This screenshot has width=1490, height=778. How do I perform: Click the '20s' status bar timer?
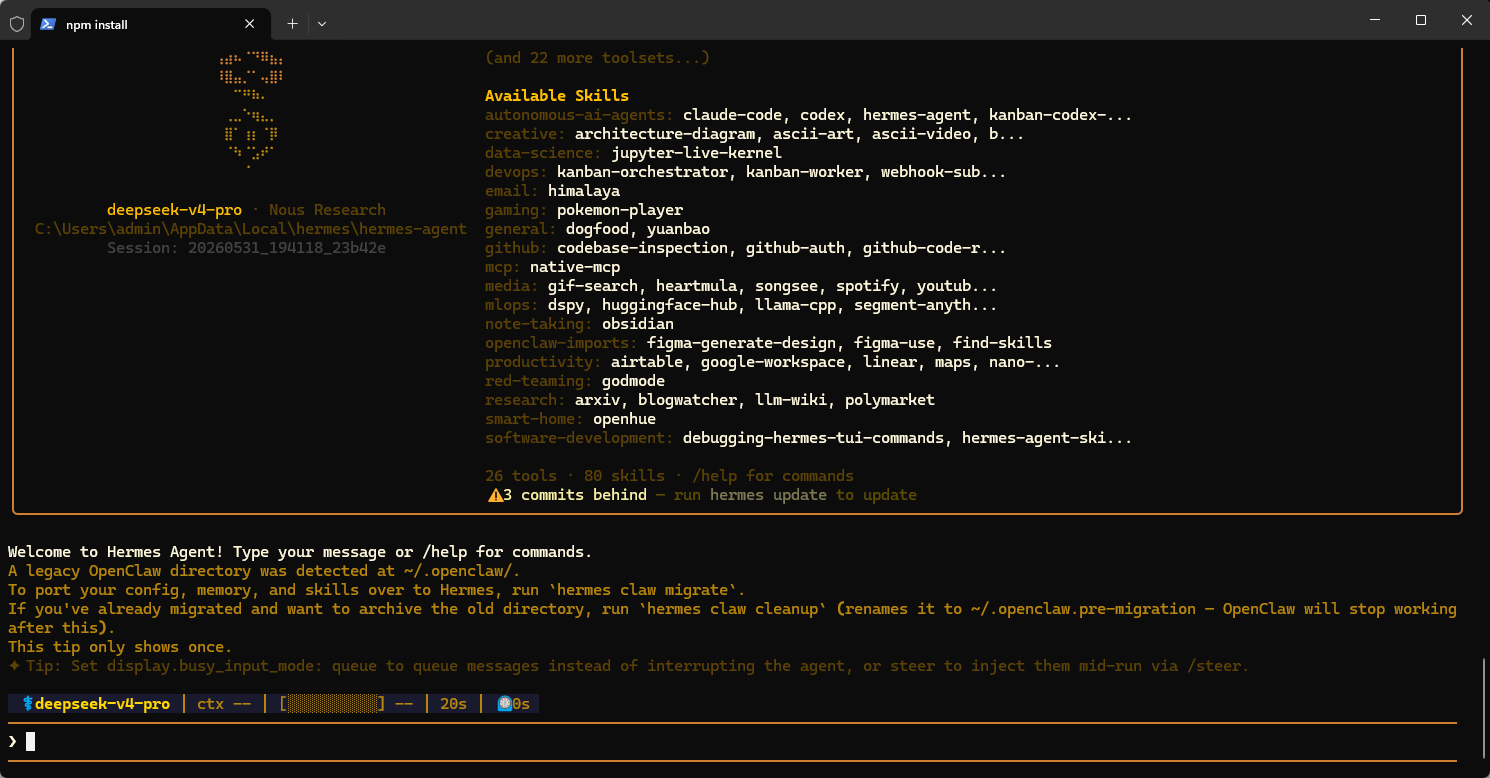tap(453, 704)
